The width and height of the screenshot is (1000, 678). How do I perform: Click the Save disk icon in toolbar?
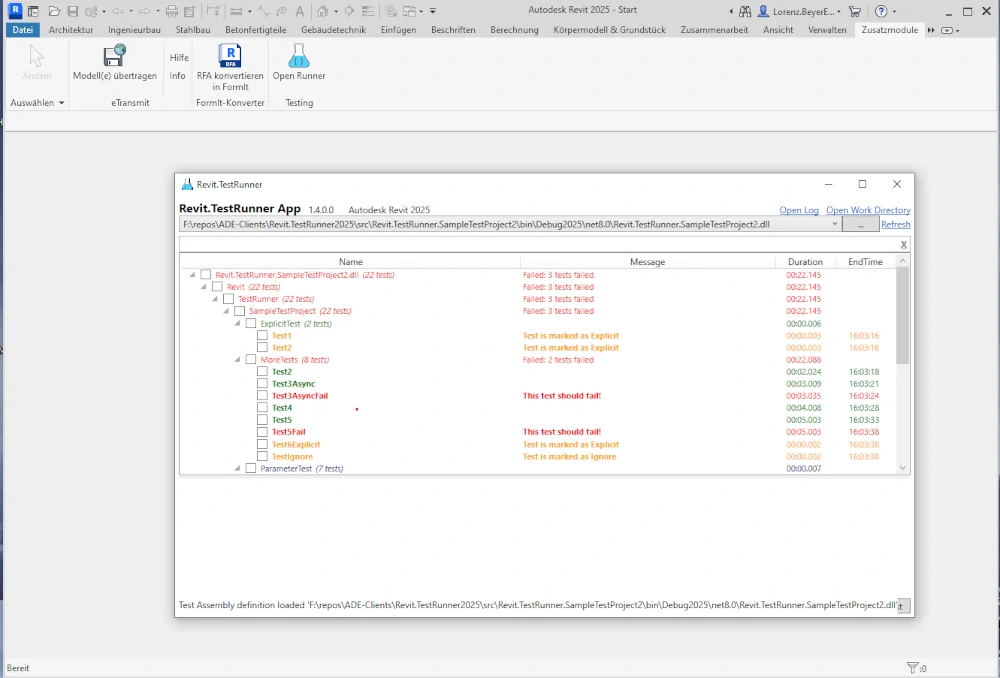[x=73, y=11]
